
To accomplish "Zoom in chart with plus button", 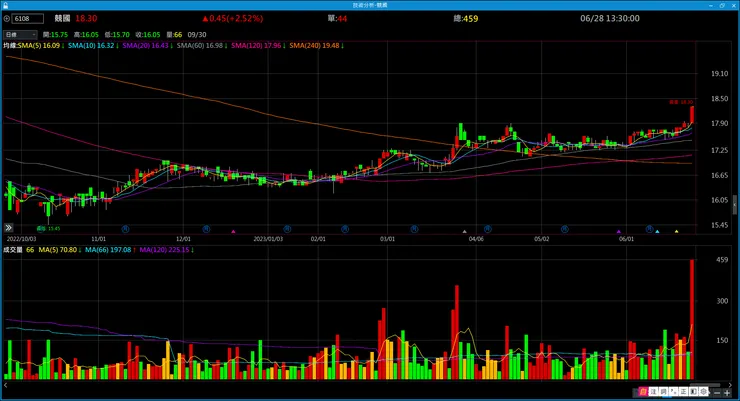I will tap(727, 393).
